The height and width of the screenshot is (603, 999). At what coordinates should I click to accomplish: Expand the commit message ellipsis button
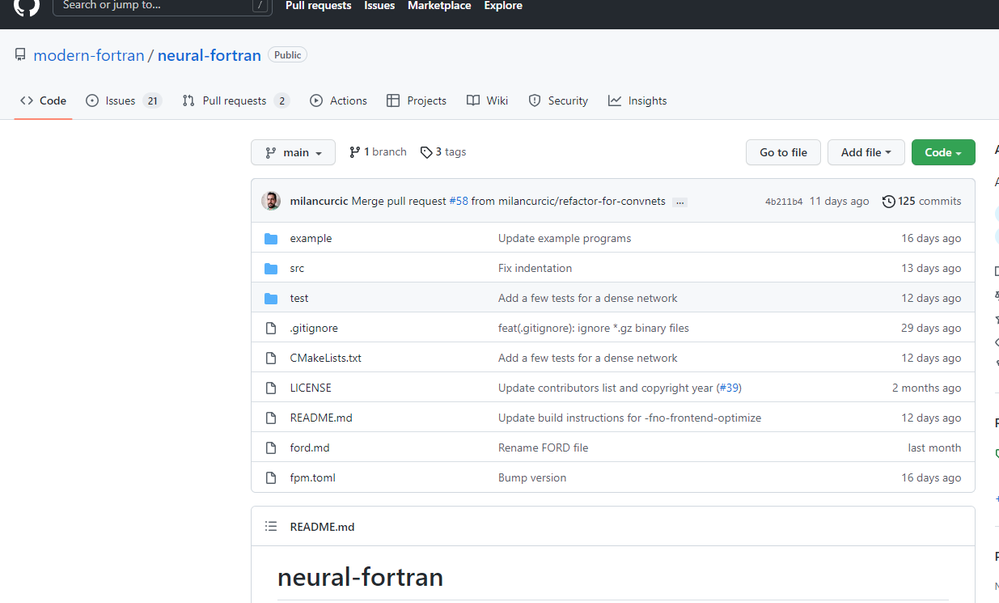click(x=680, y=202)
